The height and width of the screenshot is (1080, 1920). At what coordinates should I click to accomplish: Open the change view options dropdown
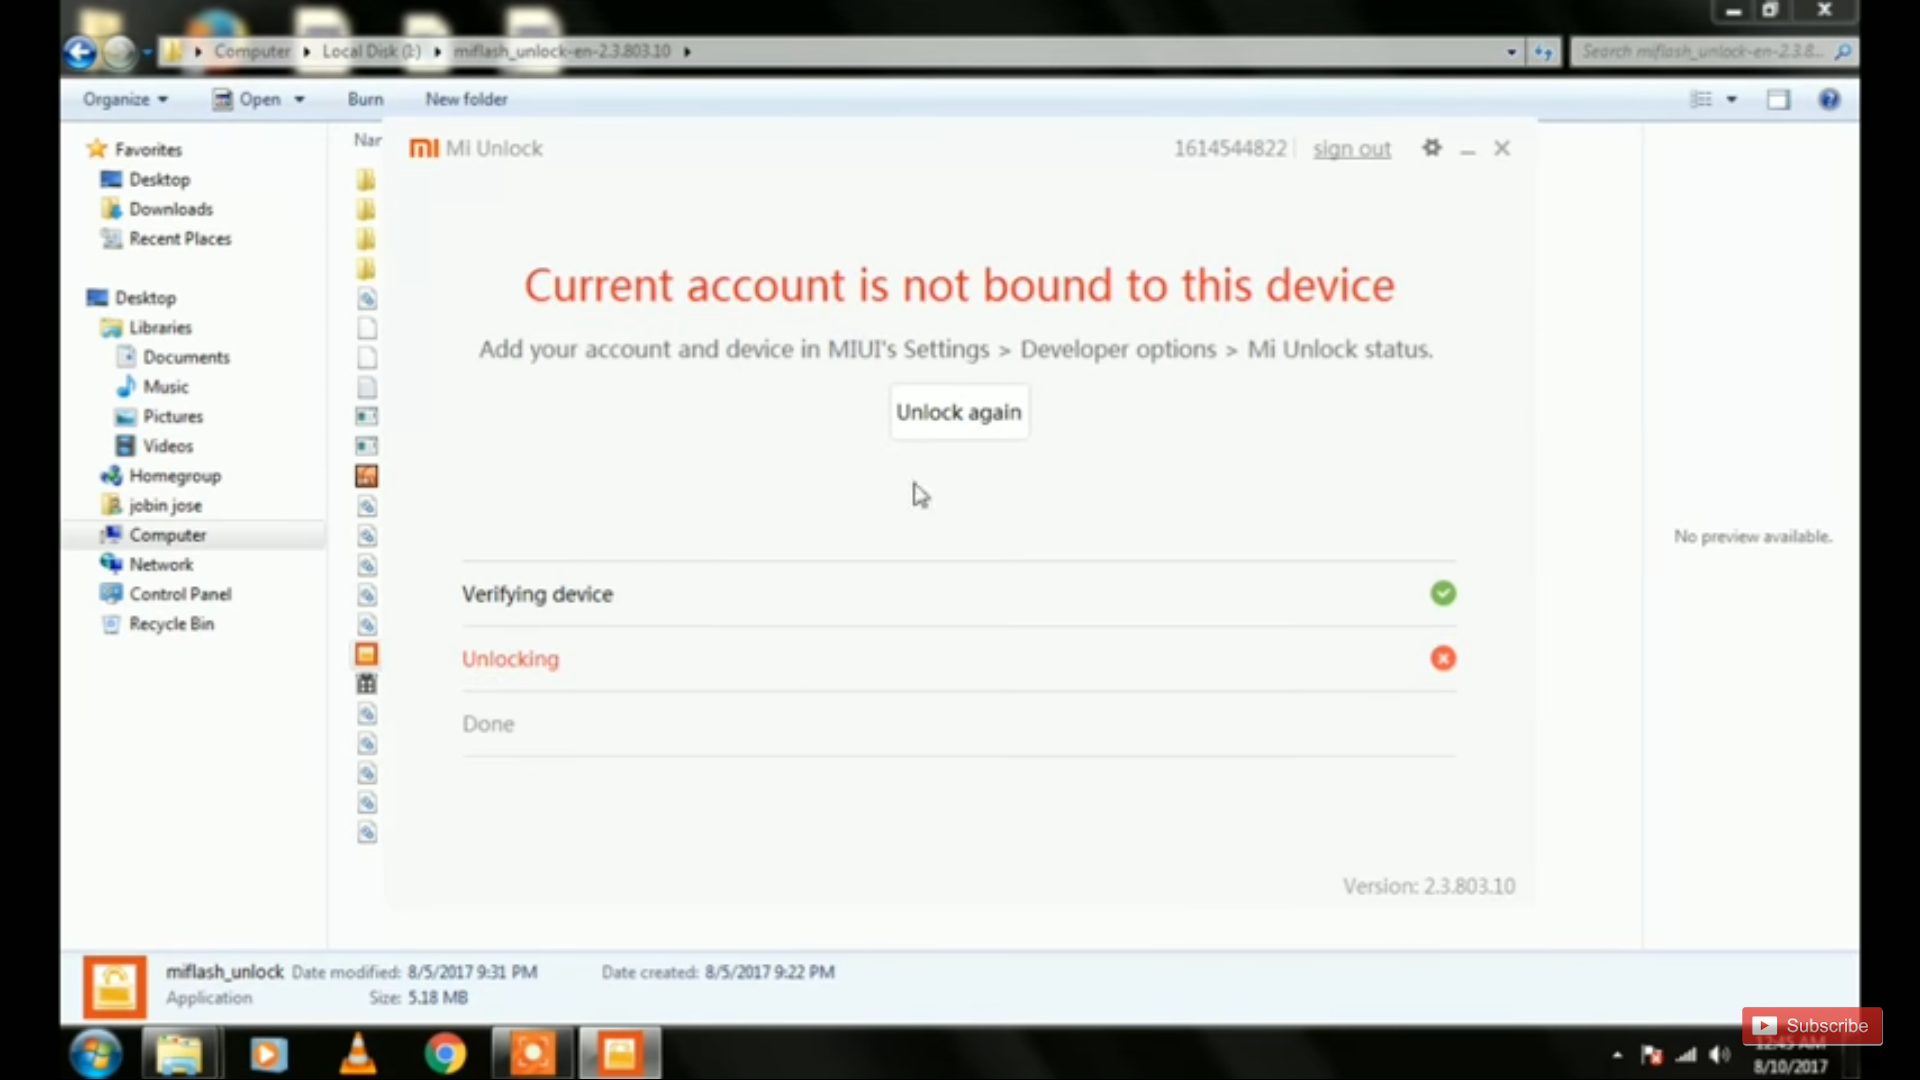pyautogui.click(x=1732, y=99)
